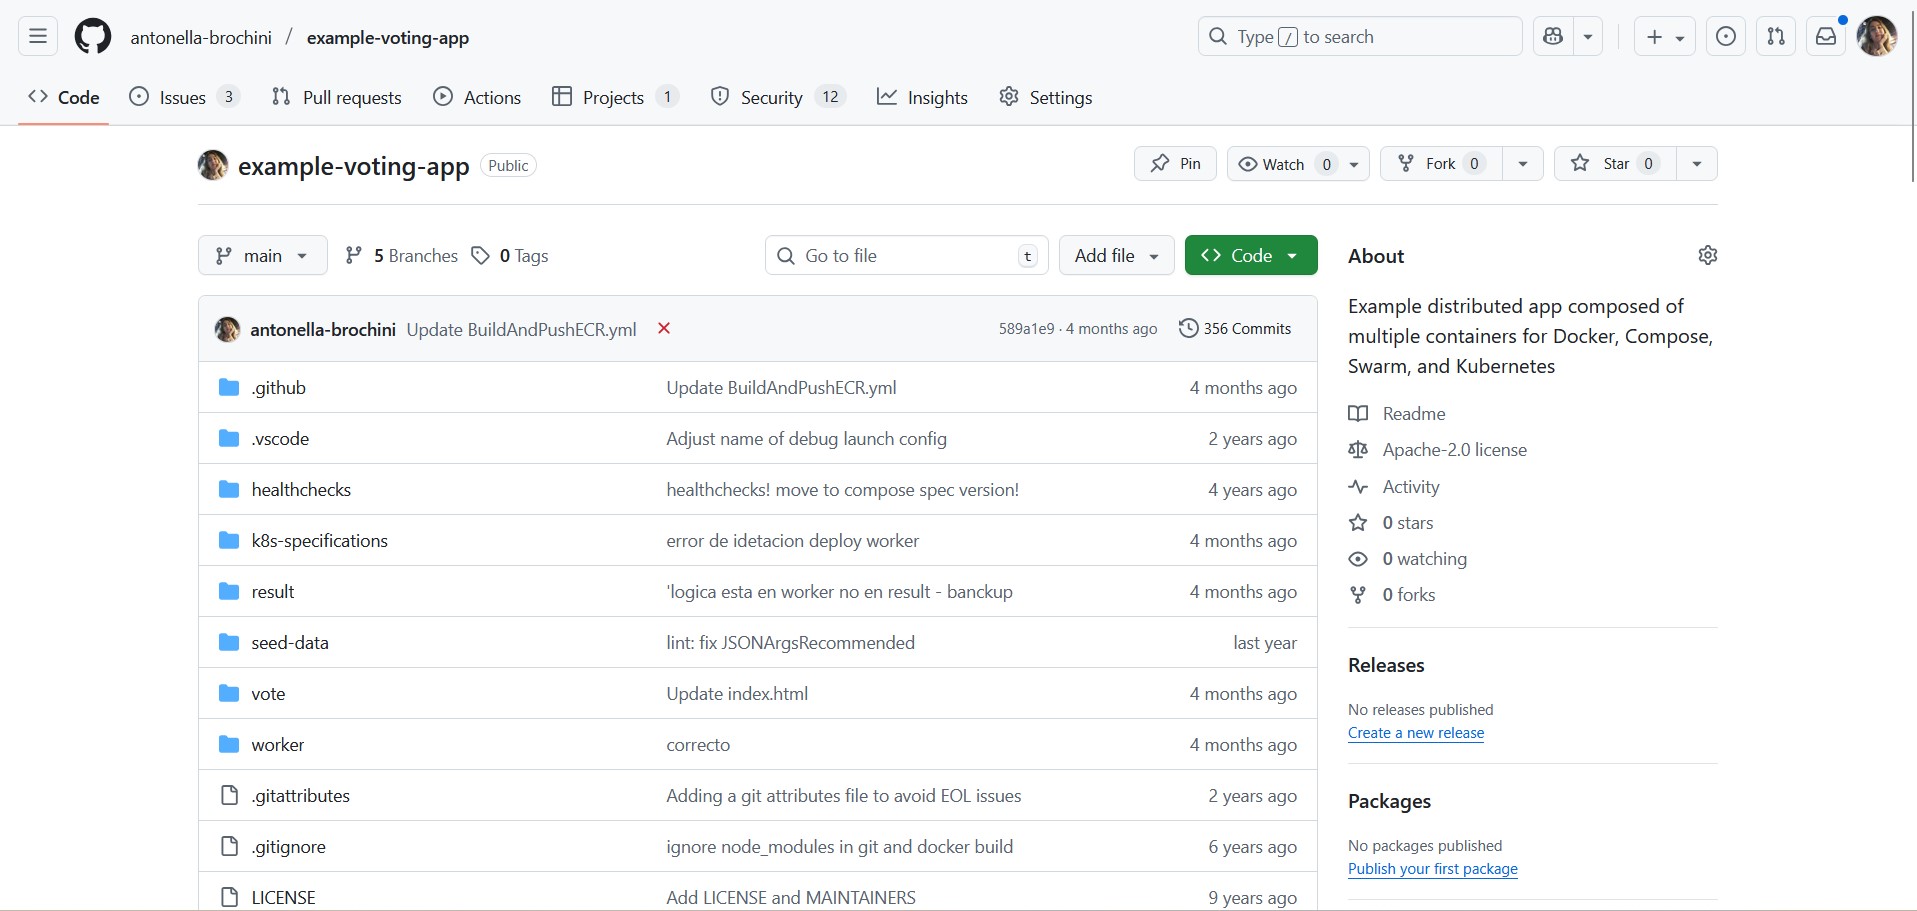Click the Create a new release link

(x=1415, y=733)
